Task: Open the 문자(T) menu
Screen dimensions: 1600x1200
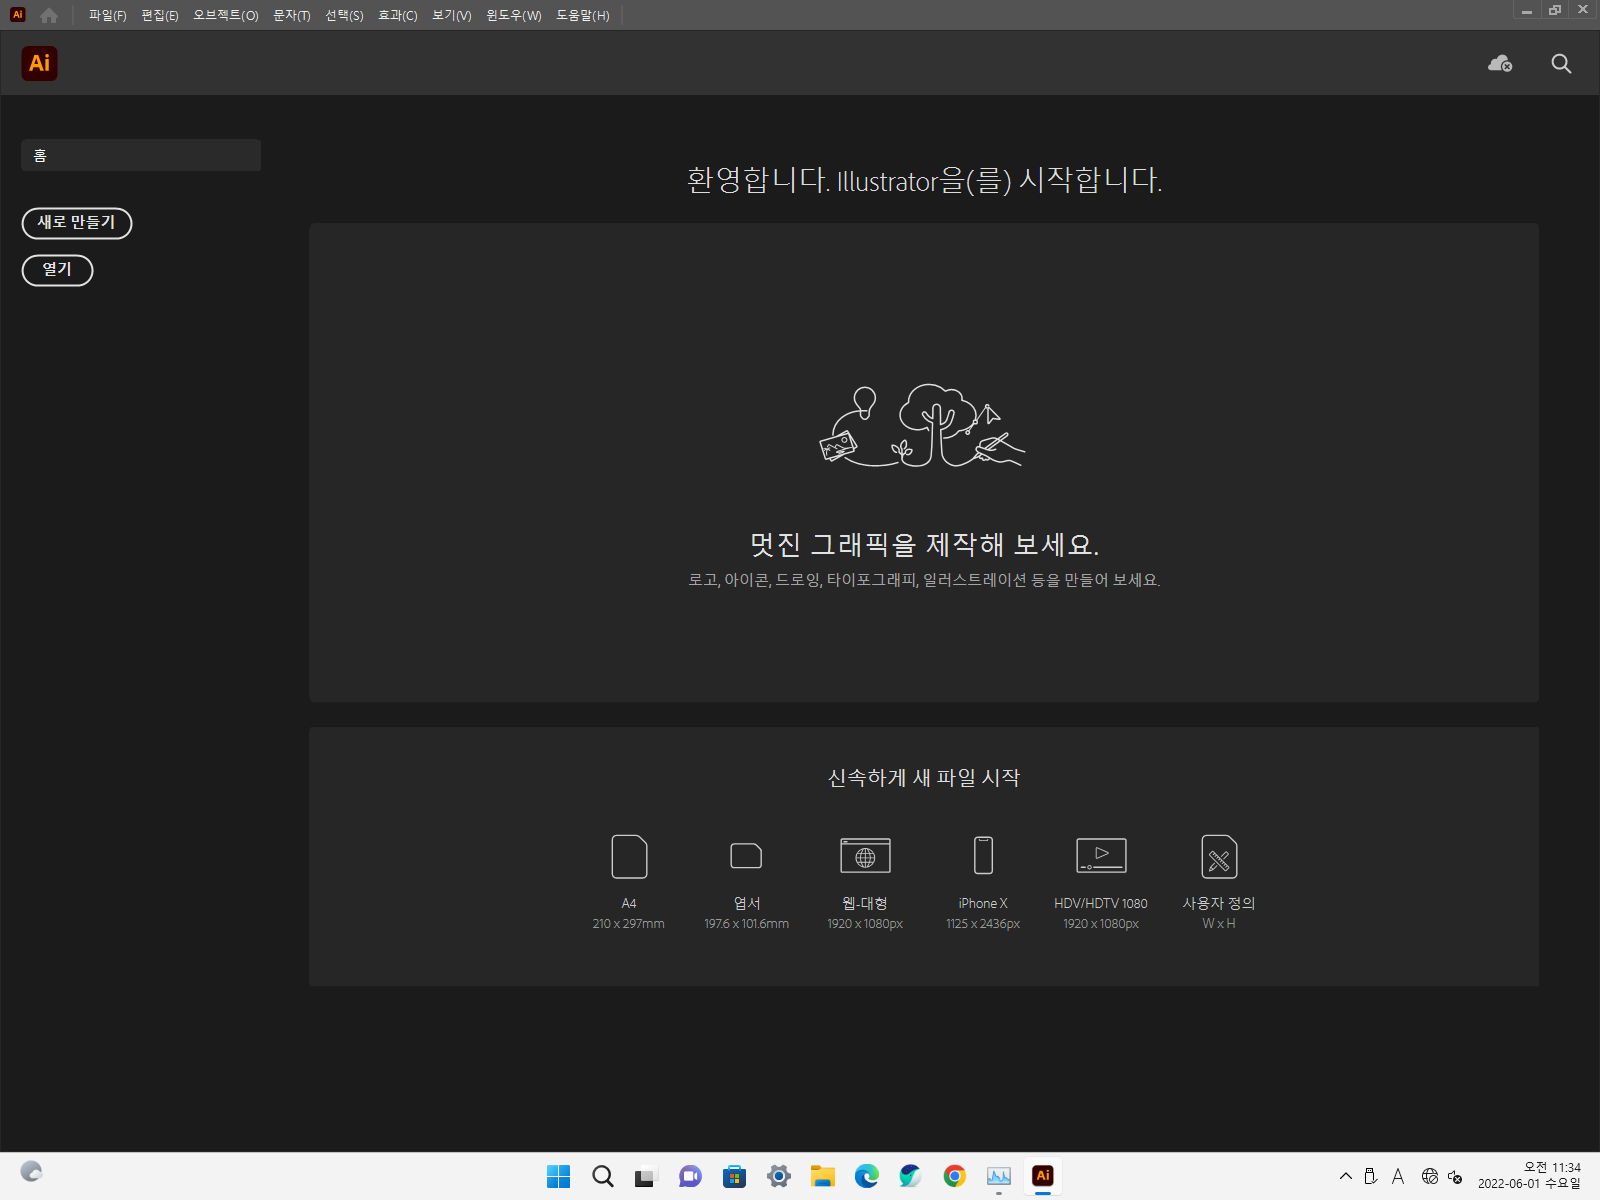Action: [292, 15]
